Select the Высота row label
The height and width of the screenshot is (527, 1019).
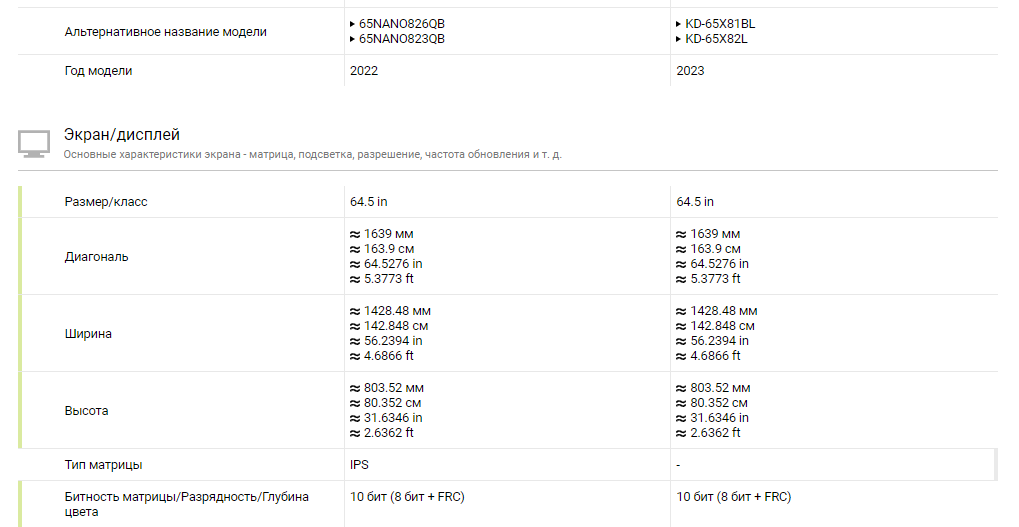[86, 411]
